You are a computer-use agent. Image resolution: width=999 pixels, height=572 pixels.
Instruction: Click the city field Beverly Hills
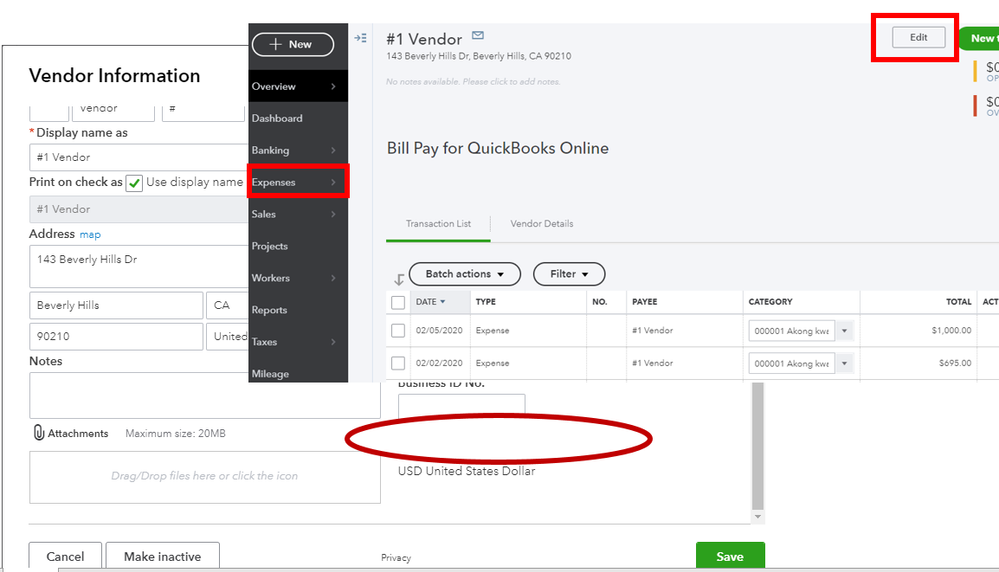click(x=116, y=306)
